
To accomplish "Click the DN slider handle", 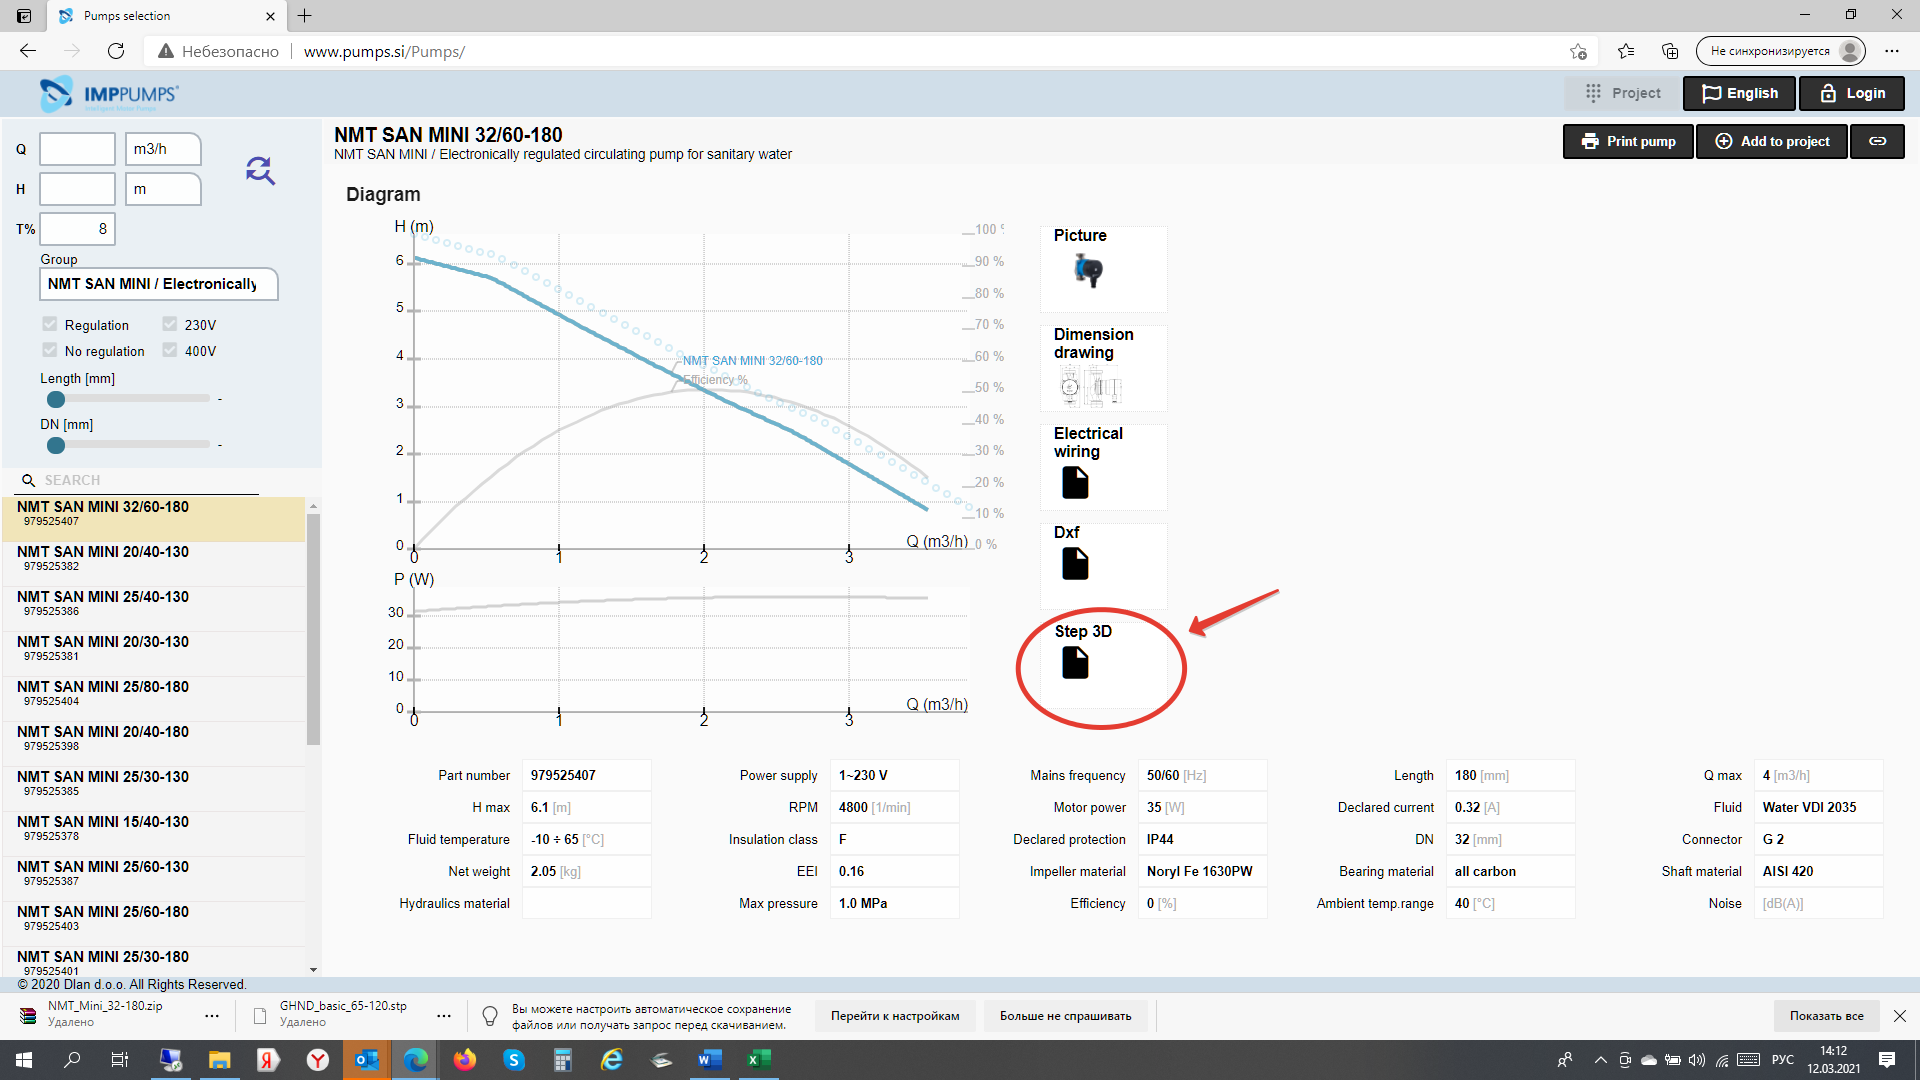I will [56, 445].
